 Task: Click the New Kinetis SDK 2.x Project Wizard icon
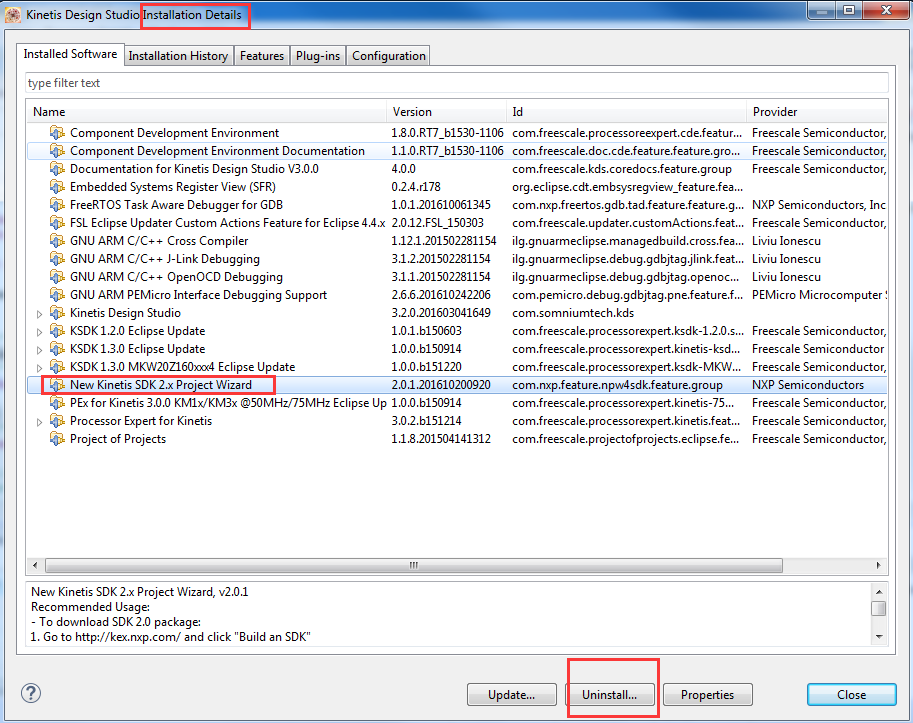(x=56, y=385)
